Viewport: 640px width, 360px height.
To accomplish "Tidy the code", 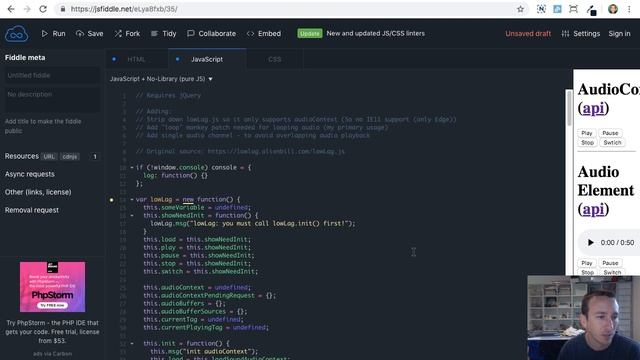I will click(x=163, y=33).
